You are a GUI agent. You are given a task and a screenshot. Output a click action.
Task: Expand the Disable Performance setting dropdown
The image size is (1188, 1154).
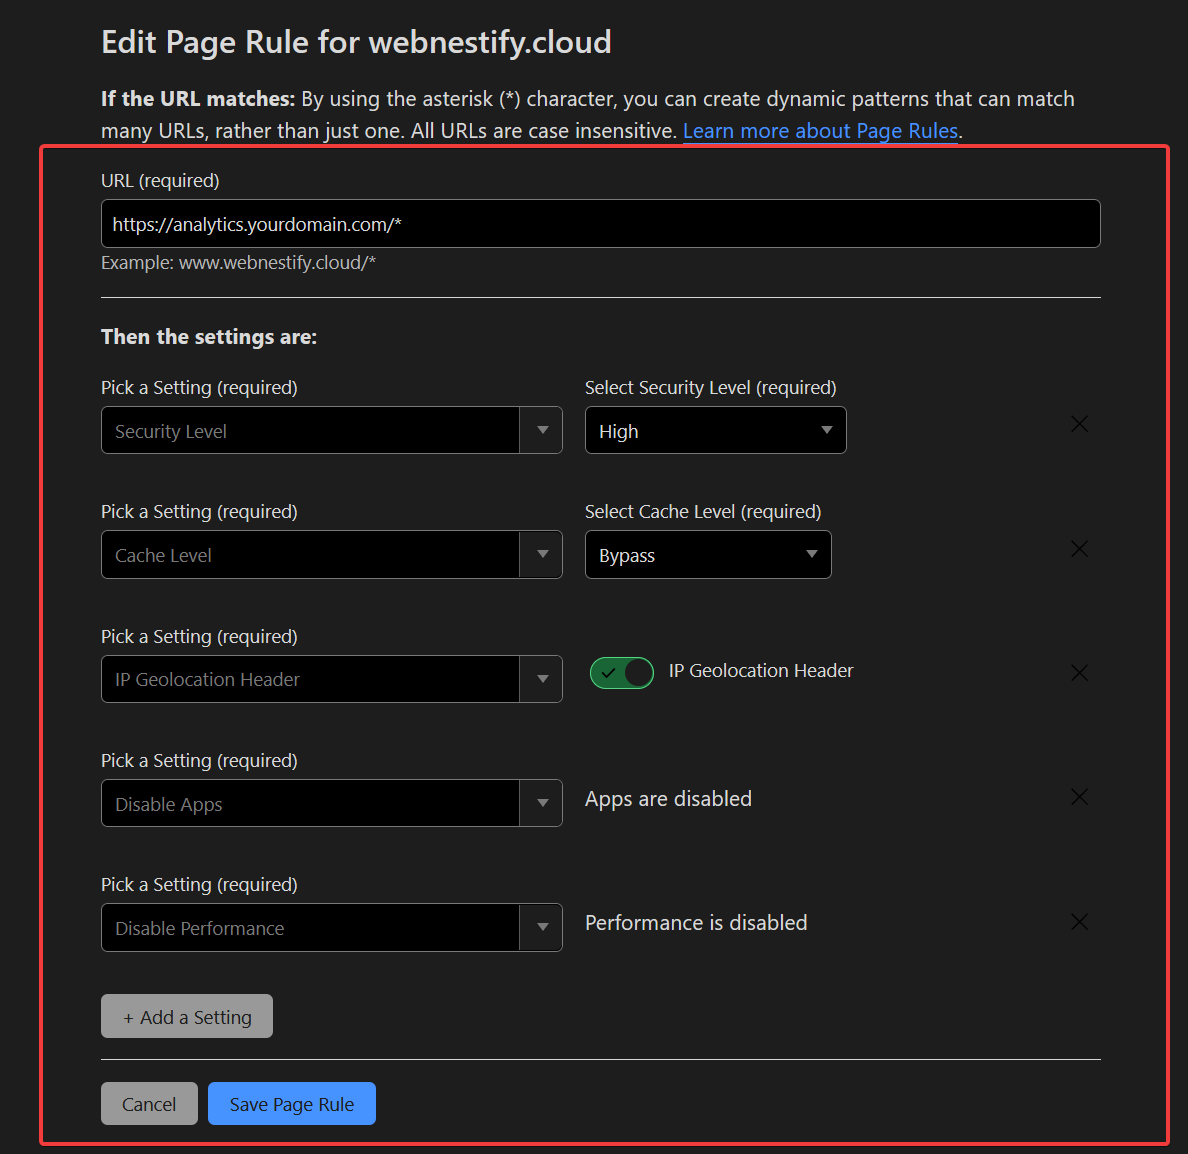click(x=310, y=928)
